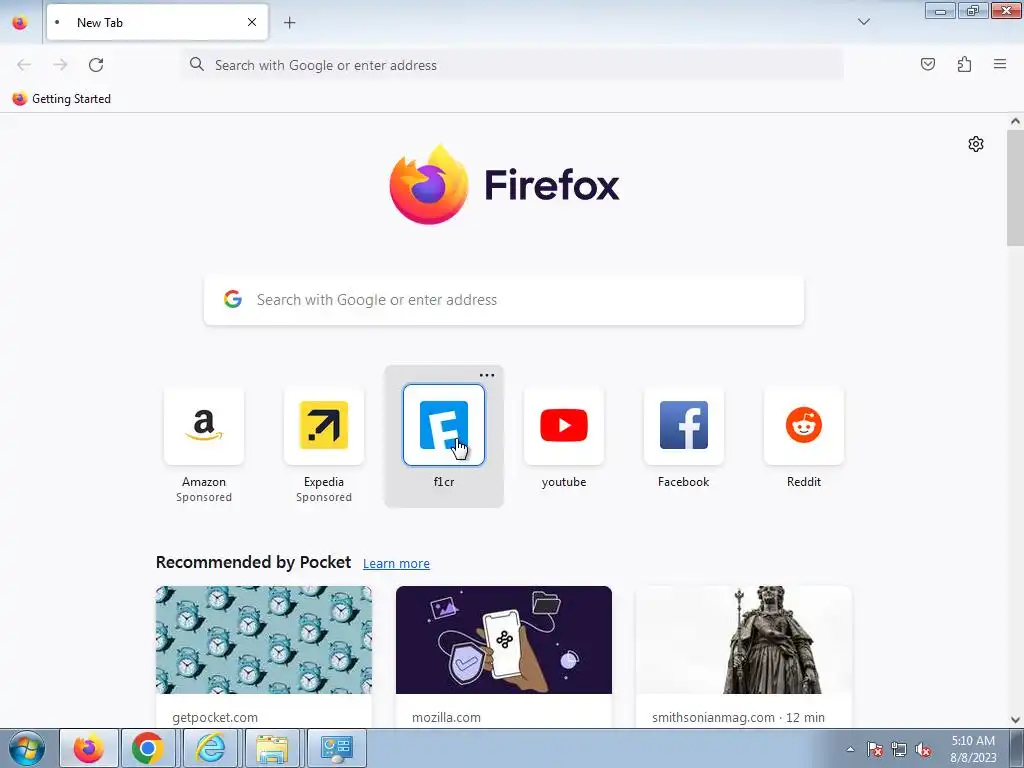
Task: Focus the address bar search field
Action: [513, 65]
